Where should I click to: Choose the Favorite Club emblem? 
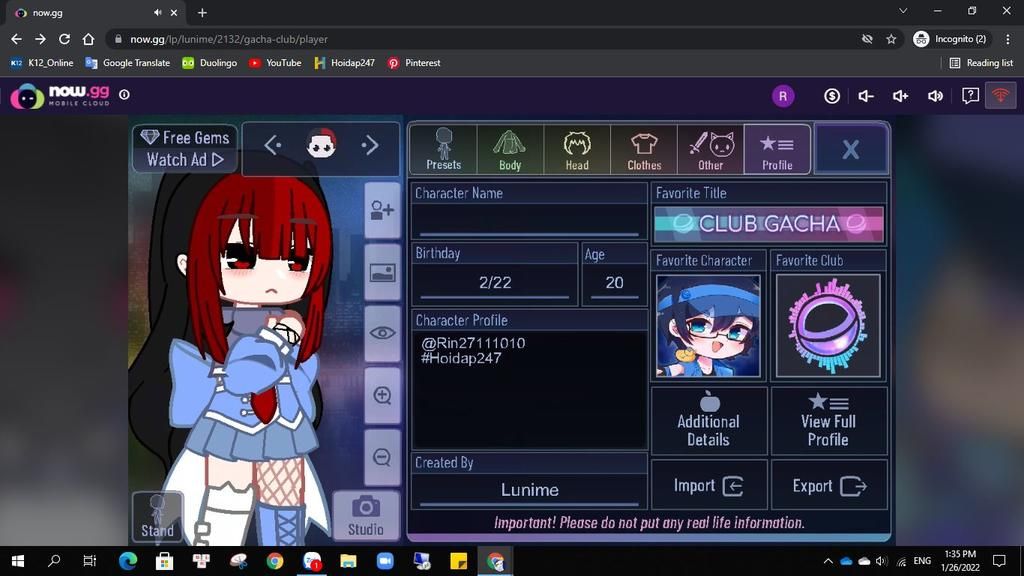[x=828, y=326]
